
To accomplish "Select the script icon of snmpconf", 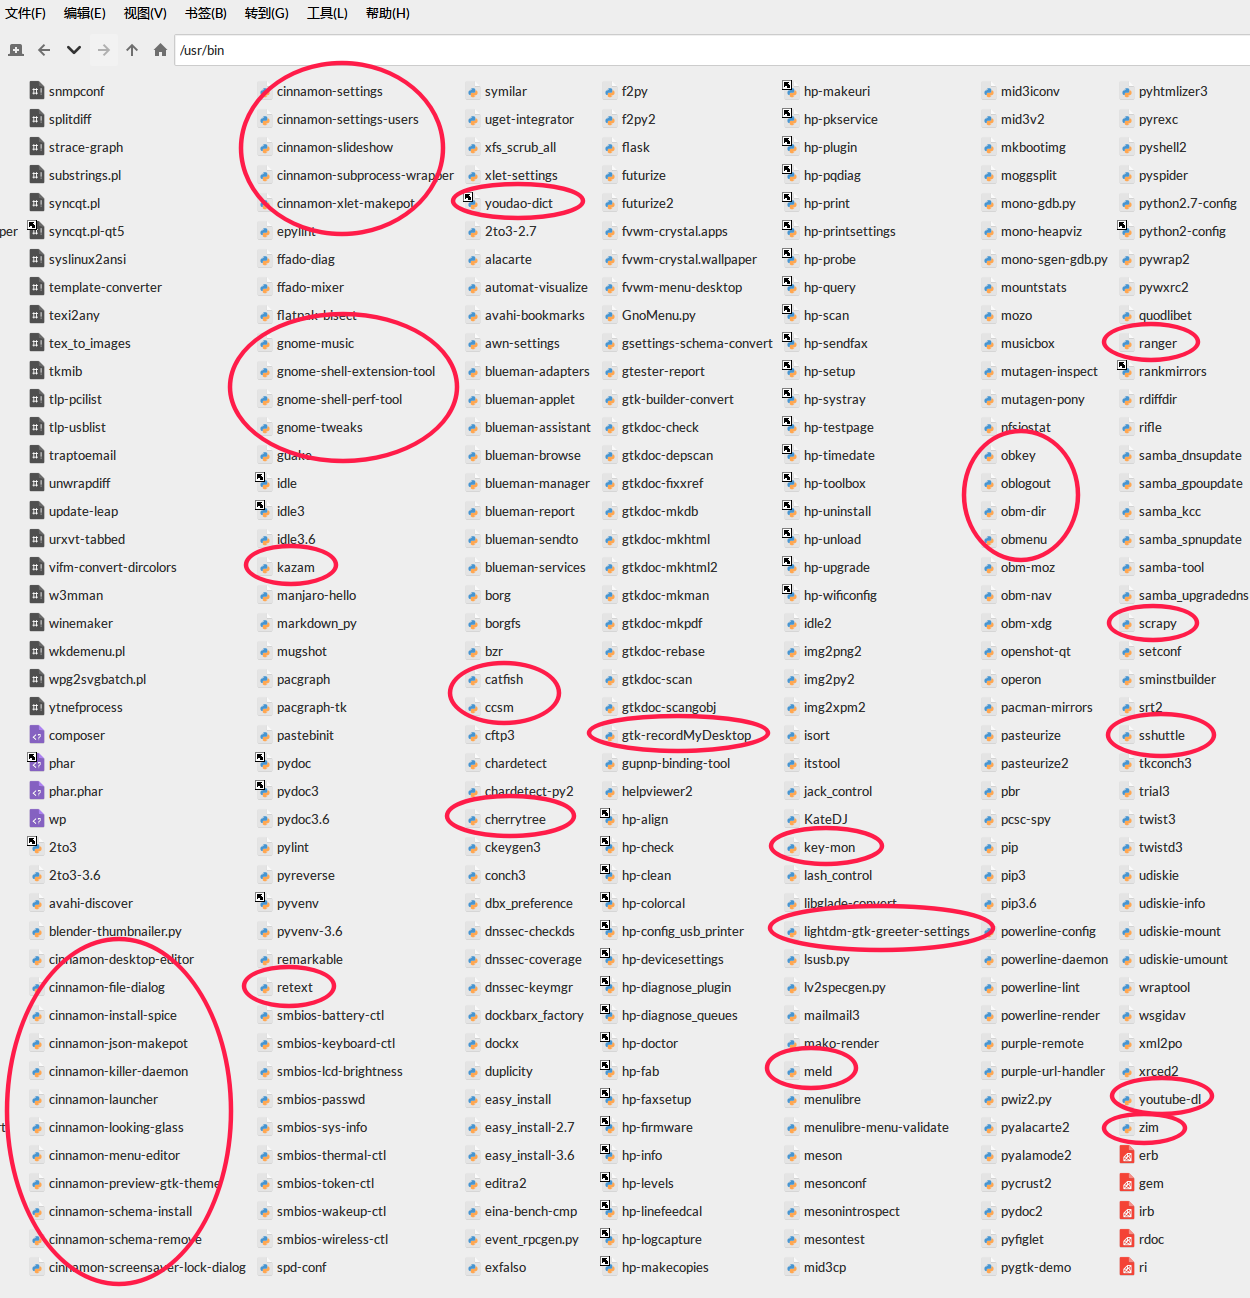I will [x=37, y=91].
